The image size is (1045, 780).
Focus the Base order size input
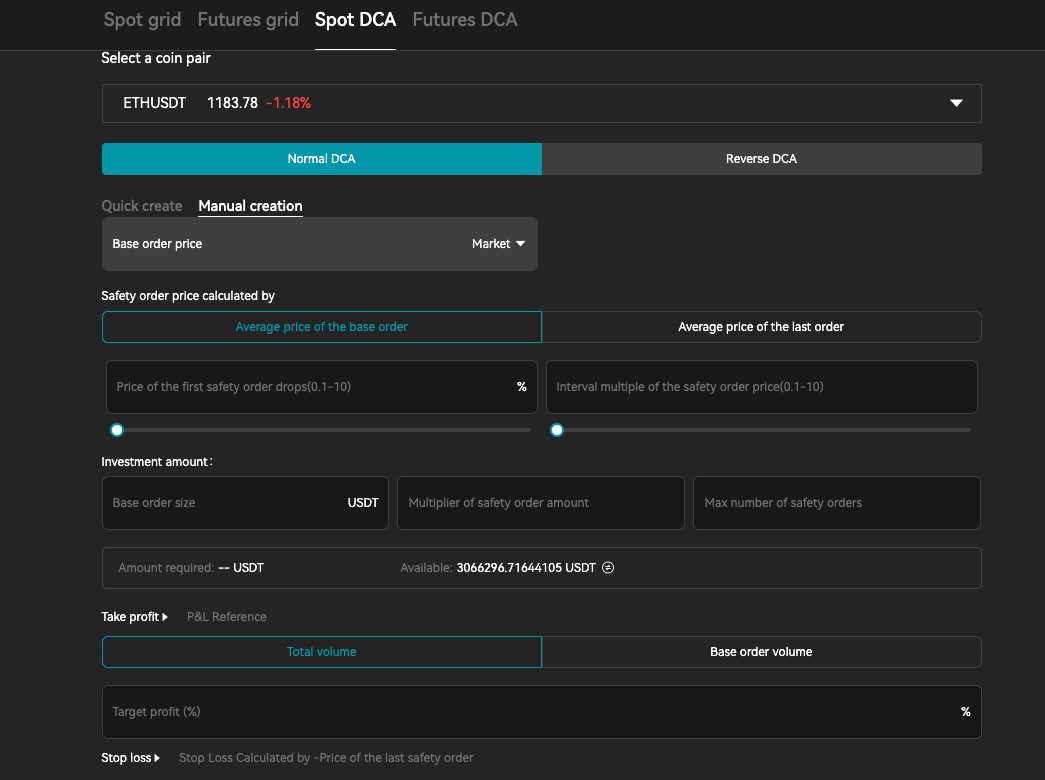tap(225, 503)
